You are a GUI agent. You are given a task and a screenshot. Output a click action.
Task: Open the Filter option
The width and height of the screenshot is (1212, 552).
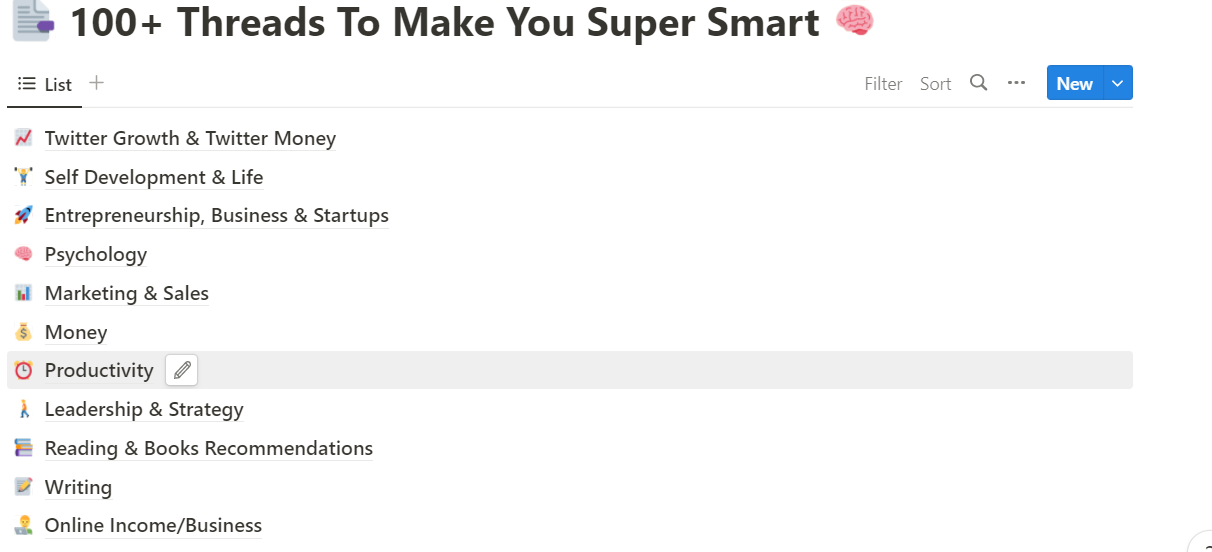(884, 84)
